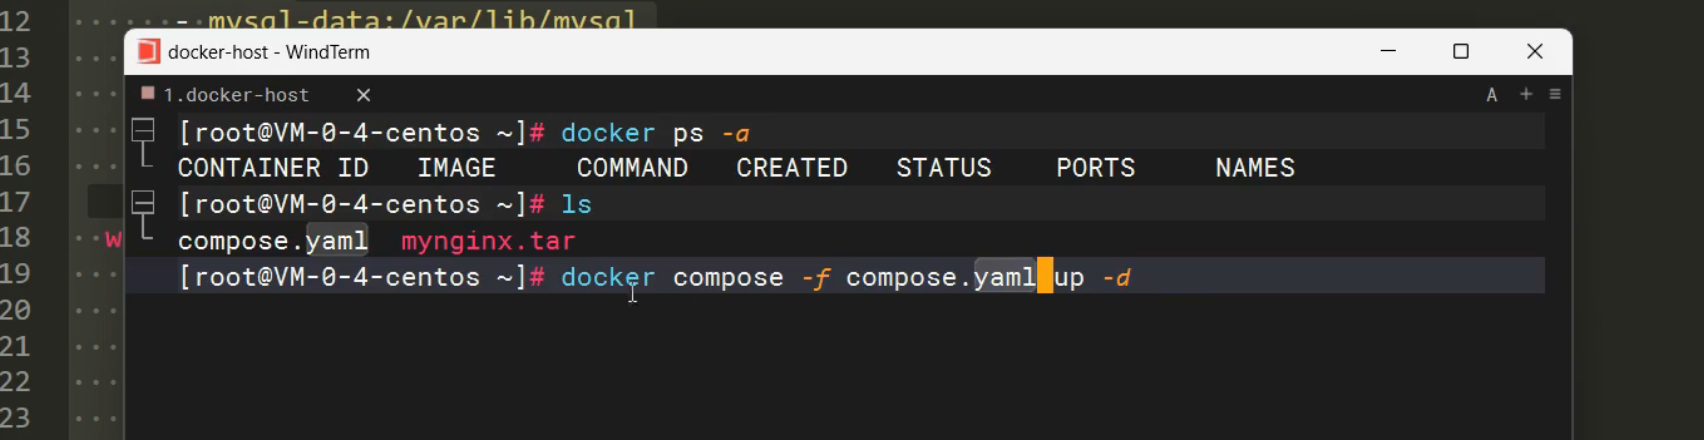The width and height of the screenshot is (1704, 440).
Task: Minimize the WindTerm window
Action: tap(1388, 51)
